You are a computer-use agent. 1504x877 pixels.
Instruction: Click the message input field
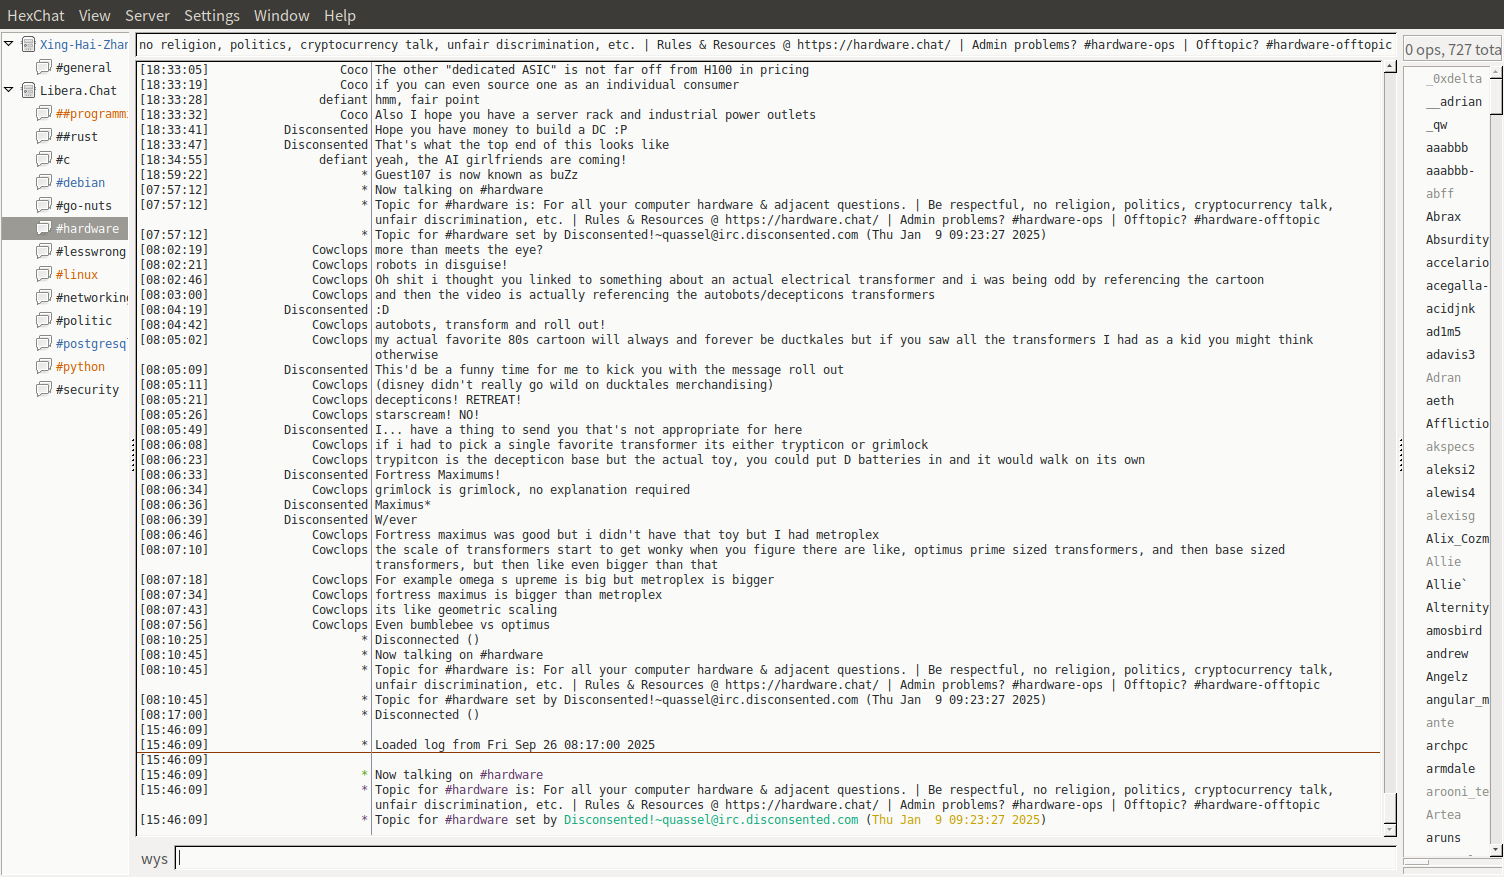pyautogui.click(x=785, y=858)
